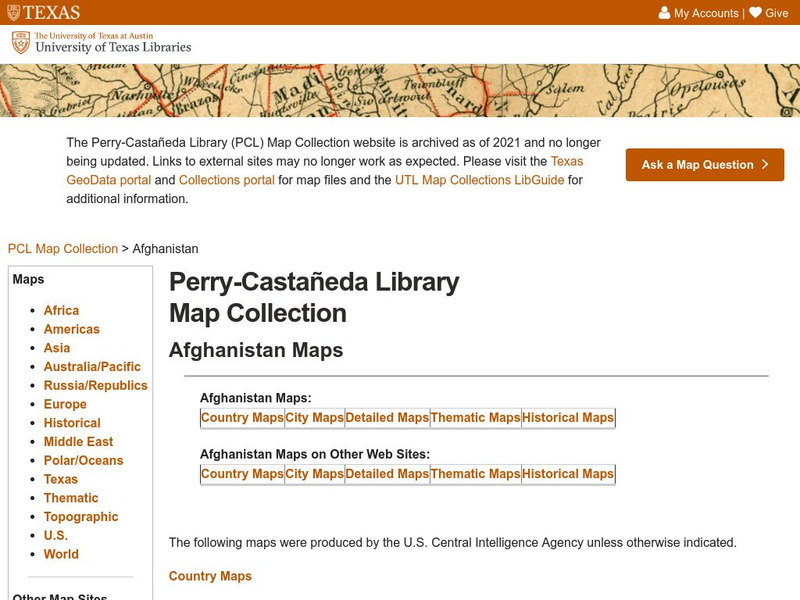Click the historical map banner image
Image resolution: width=800 pixels, height=600 pixels.
click(x=400, y=90)
